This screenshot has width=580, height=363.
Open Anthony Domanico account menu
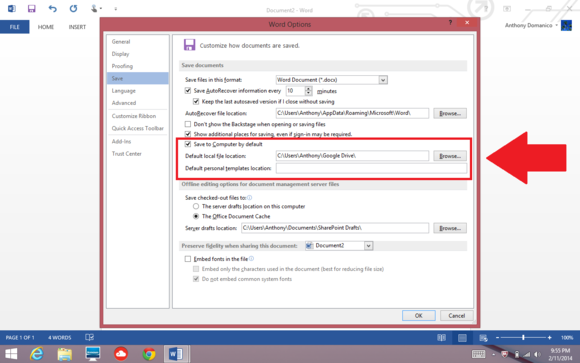531,25
